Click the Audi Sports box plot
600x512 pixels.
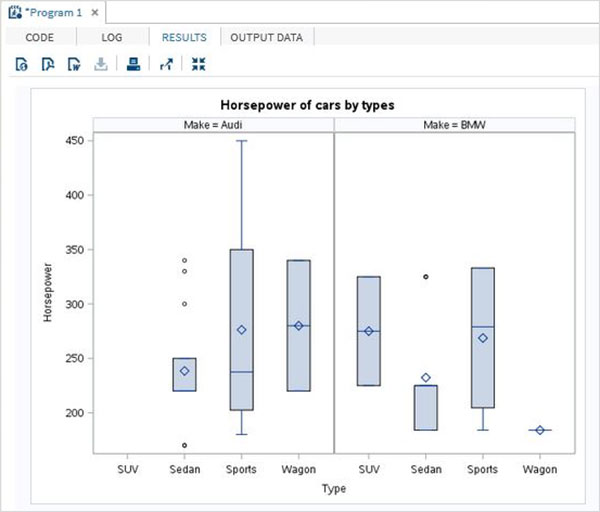click(x=241, y=329)
